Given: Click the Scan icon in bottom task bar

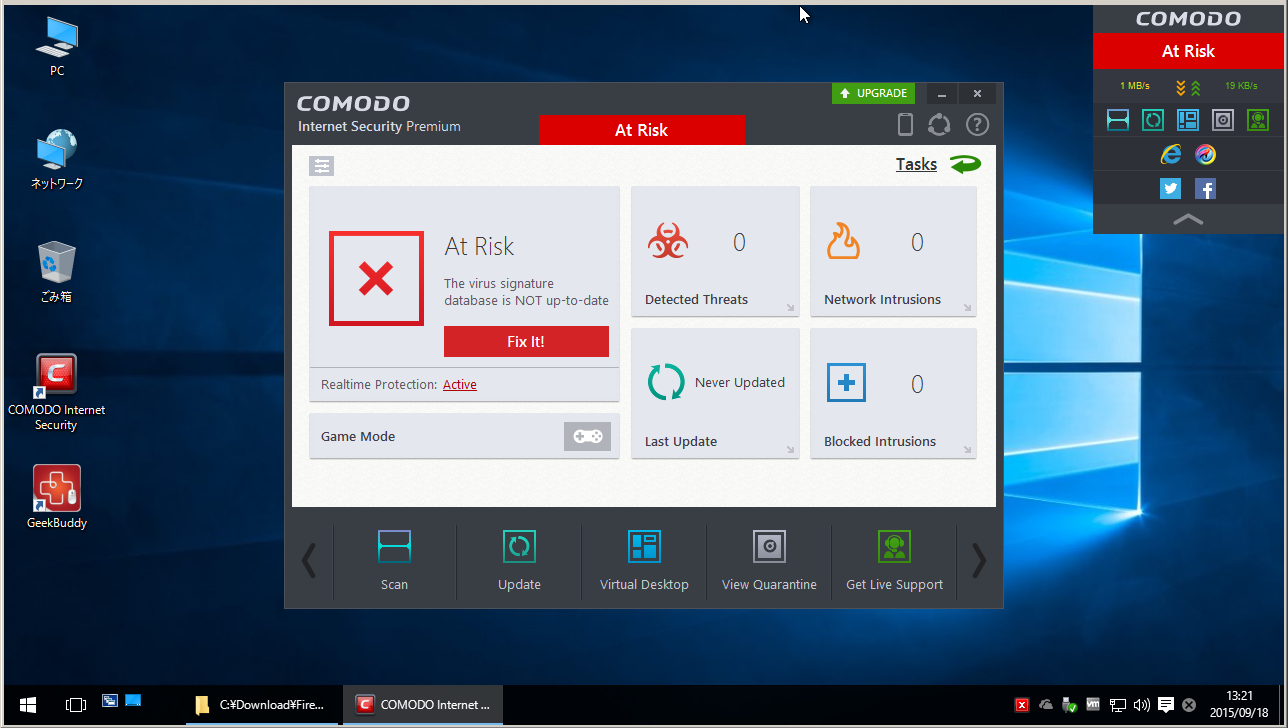Looking at the screenshot, I should [x=394, y=546].
